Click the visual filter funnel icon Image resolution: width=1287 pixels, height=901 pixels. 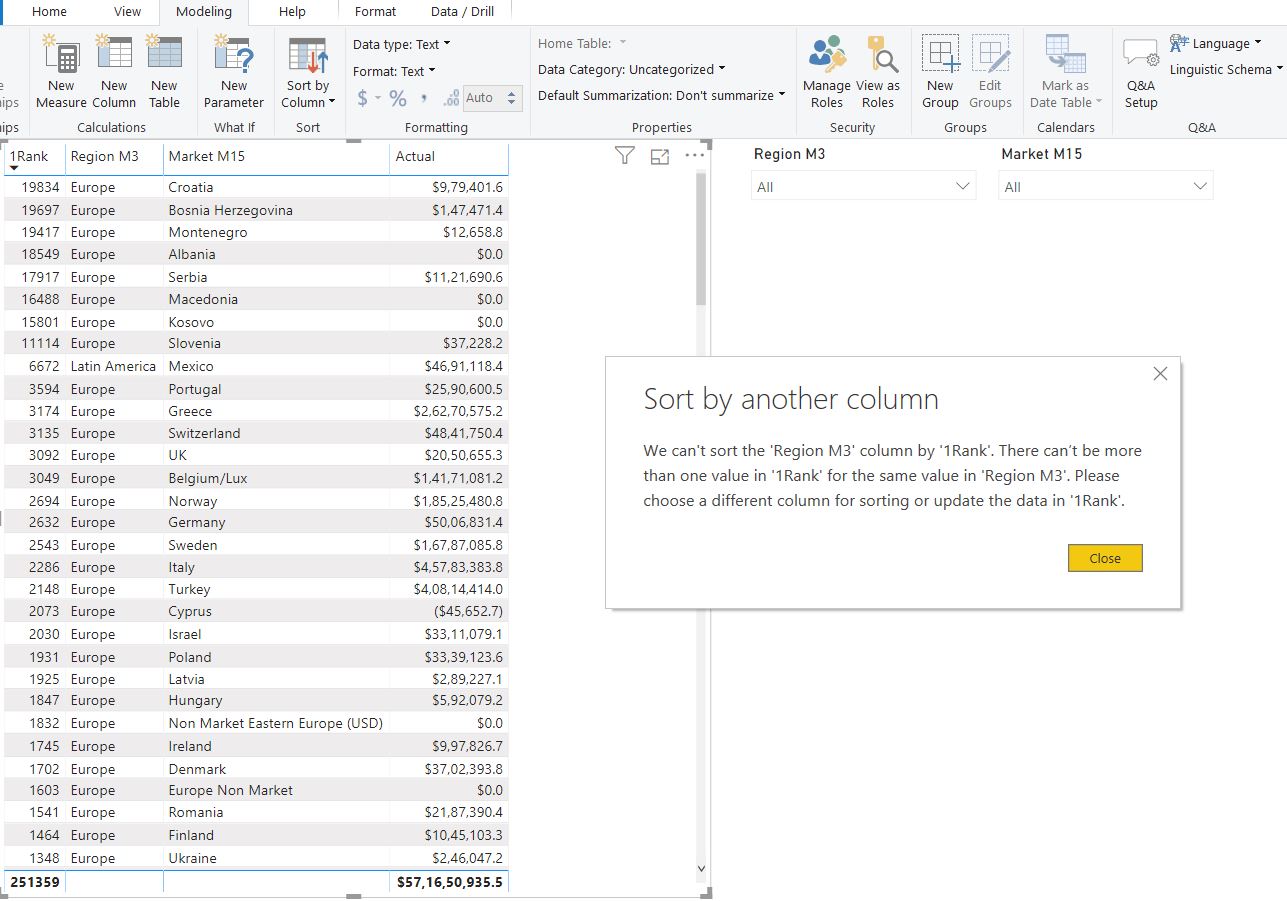(x=625, y=155)
